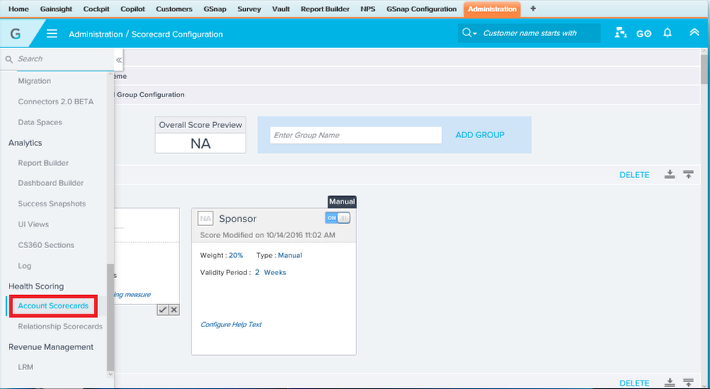Click the Enter Group Name field
710x389 pixels.
tap(355, 135)
